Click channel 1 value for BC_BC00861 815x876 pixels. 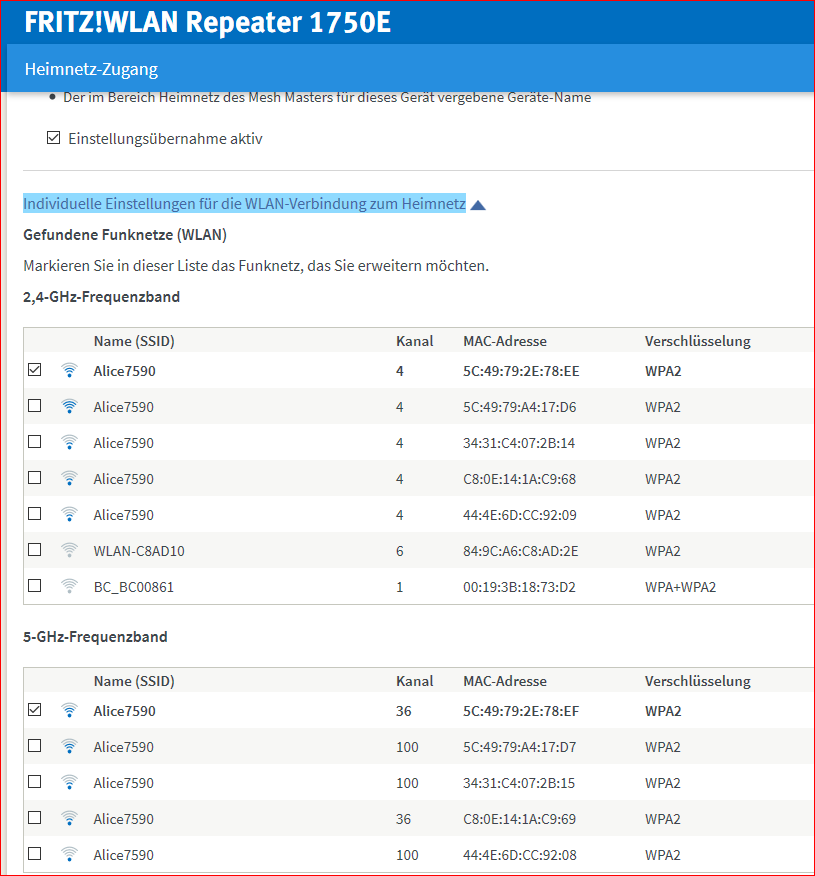point(399,587)
